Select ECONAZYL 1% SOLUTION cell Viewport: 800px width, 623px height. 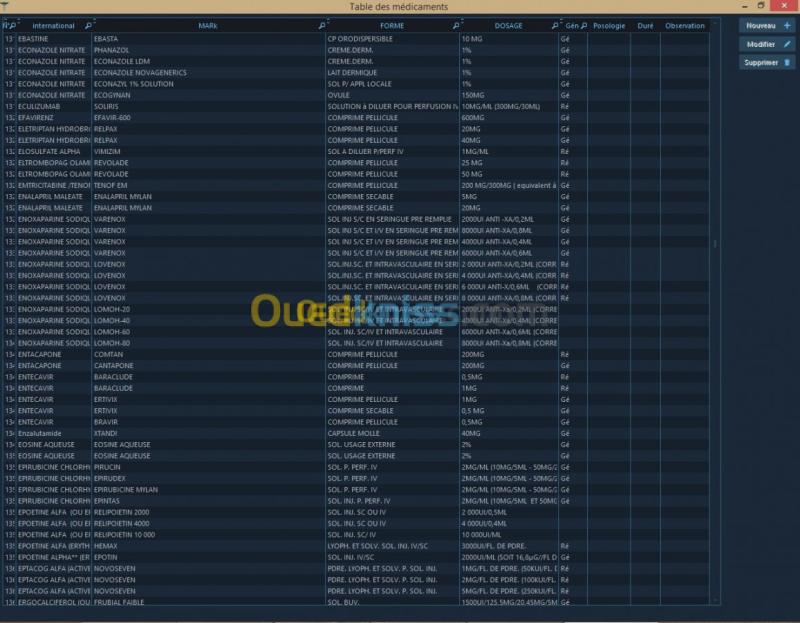tap(208, 84)
